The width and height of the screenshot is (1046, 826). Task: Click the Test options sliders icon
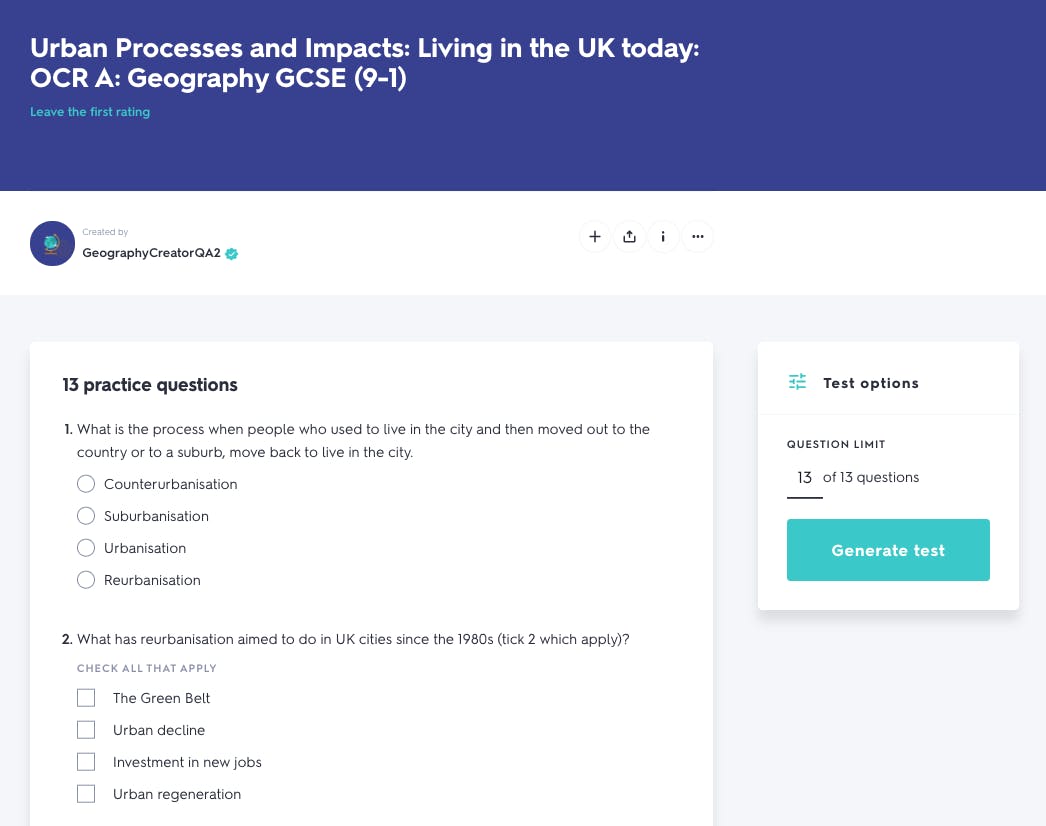pyautogui.click(x=796, y=382)
